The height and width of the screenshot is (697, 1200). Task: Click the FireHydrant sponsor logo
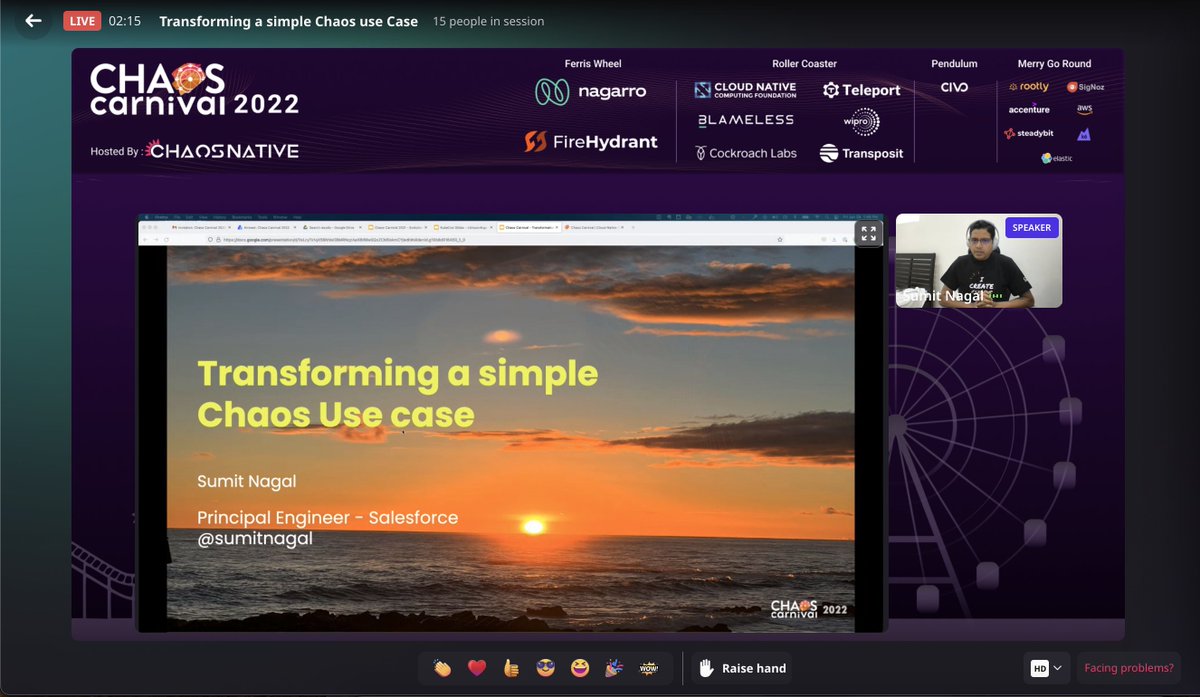pyautogui.click(x=591, y=142)
